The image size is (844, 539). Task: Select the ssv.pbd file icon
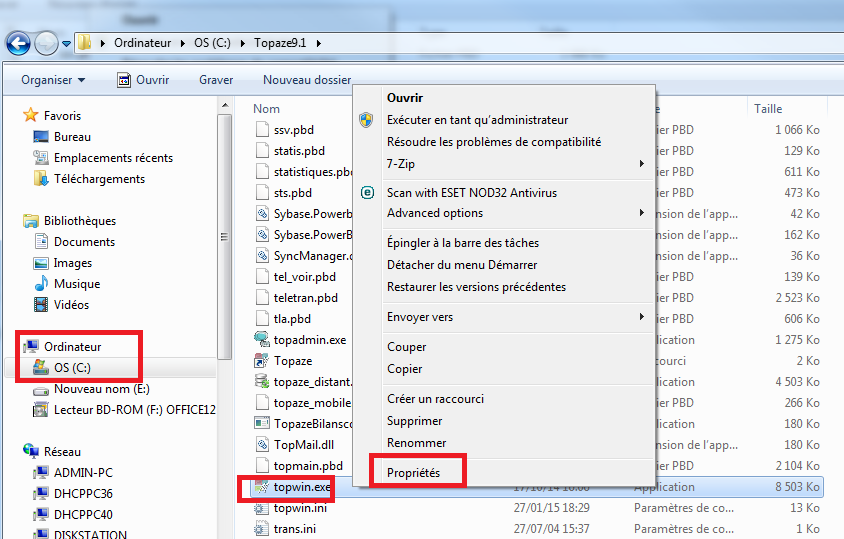262,129
